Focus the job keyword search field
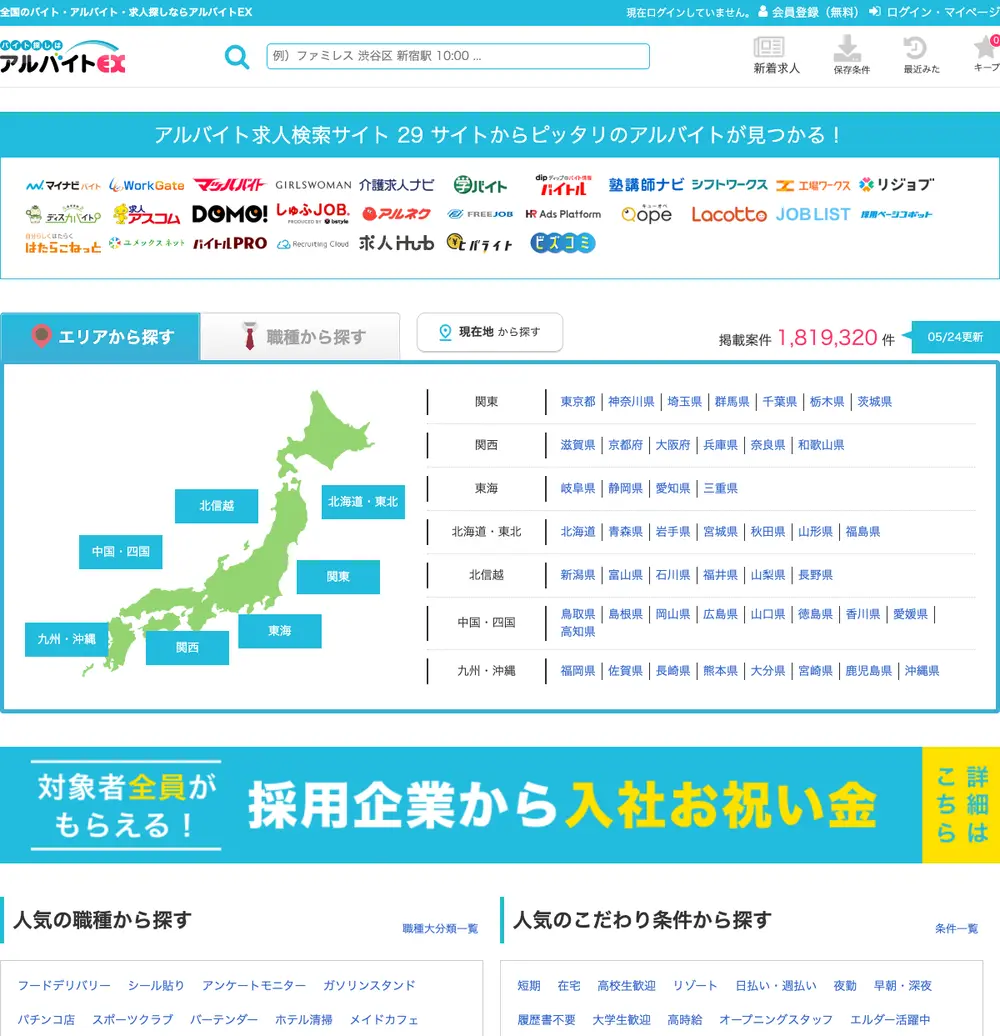 (x=458, y=56)
